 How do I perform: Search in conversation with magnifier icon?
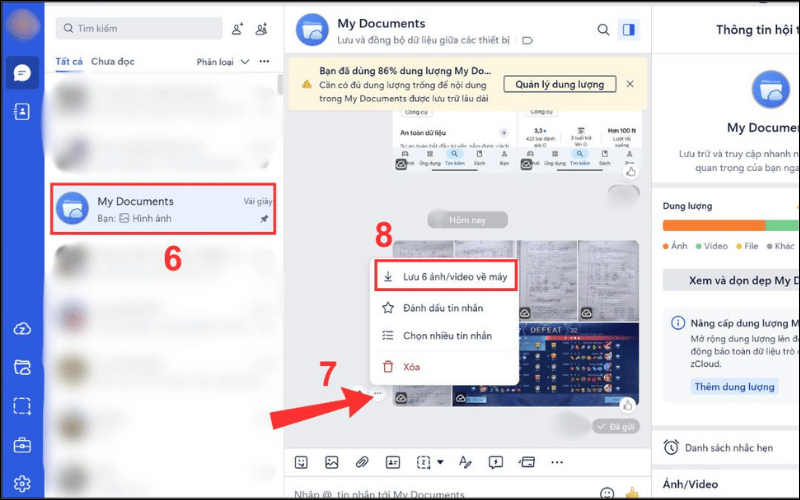[x=604, y=30]
